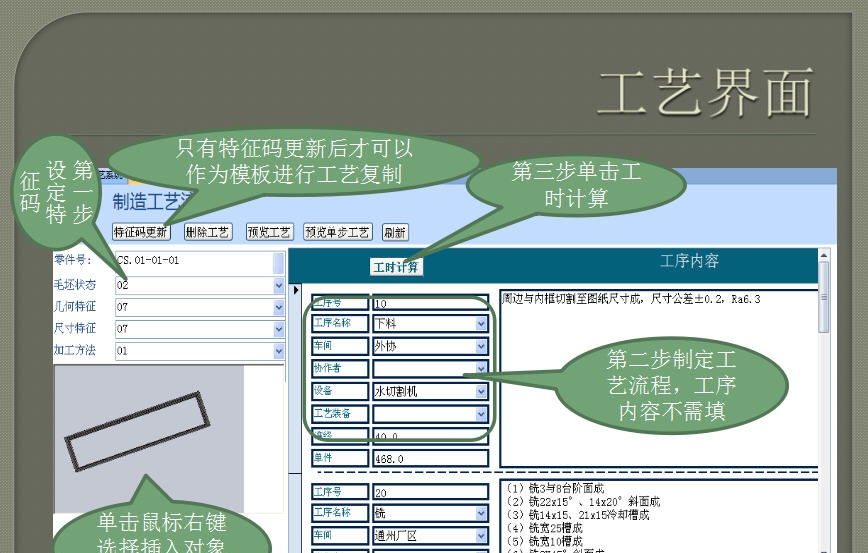Expand 工序名称 dropdown showing 下料
The height and width of the screenshot is (553, 868).
click(x=481, y=324)
